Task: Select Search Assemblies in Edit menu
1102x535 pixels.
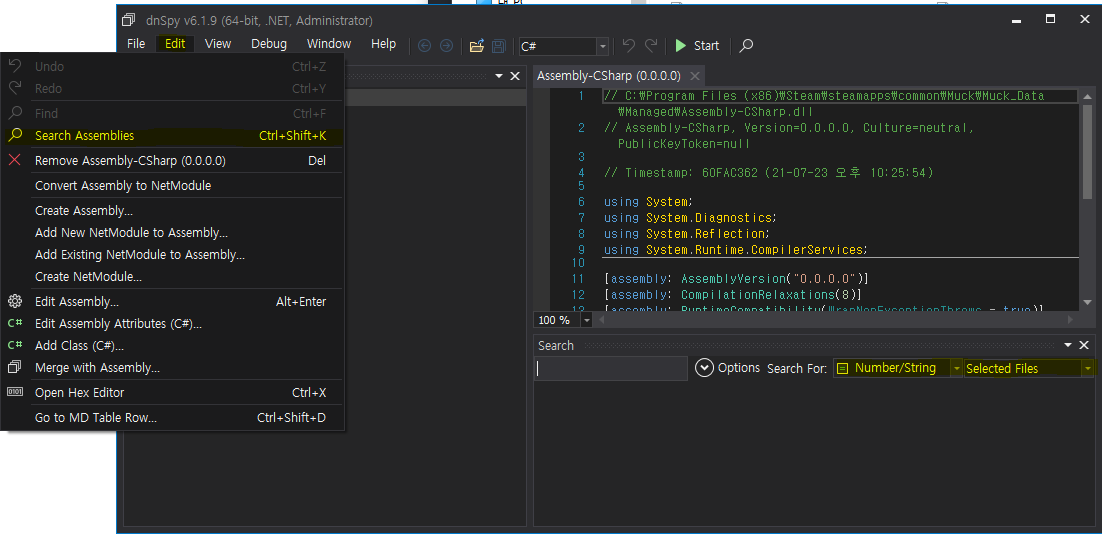Action: (x=173, y=136)
